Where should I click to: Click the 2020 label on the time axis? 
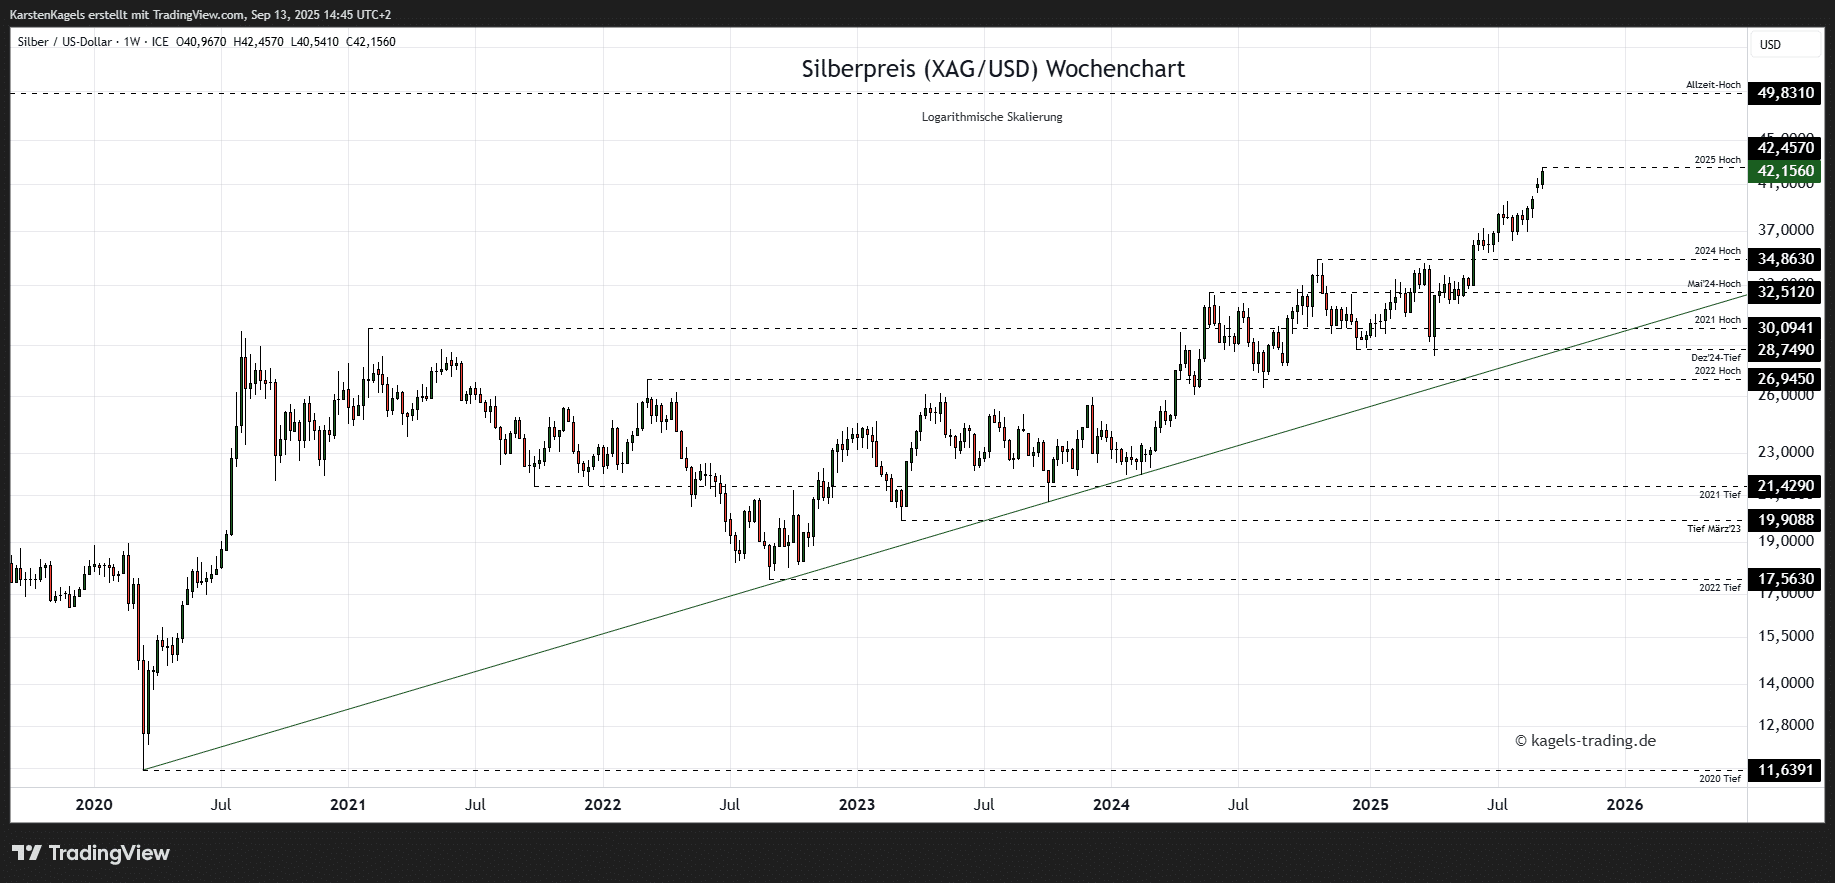point(94,805)
